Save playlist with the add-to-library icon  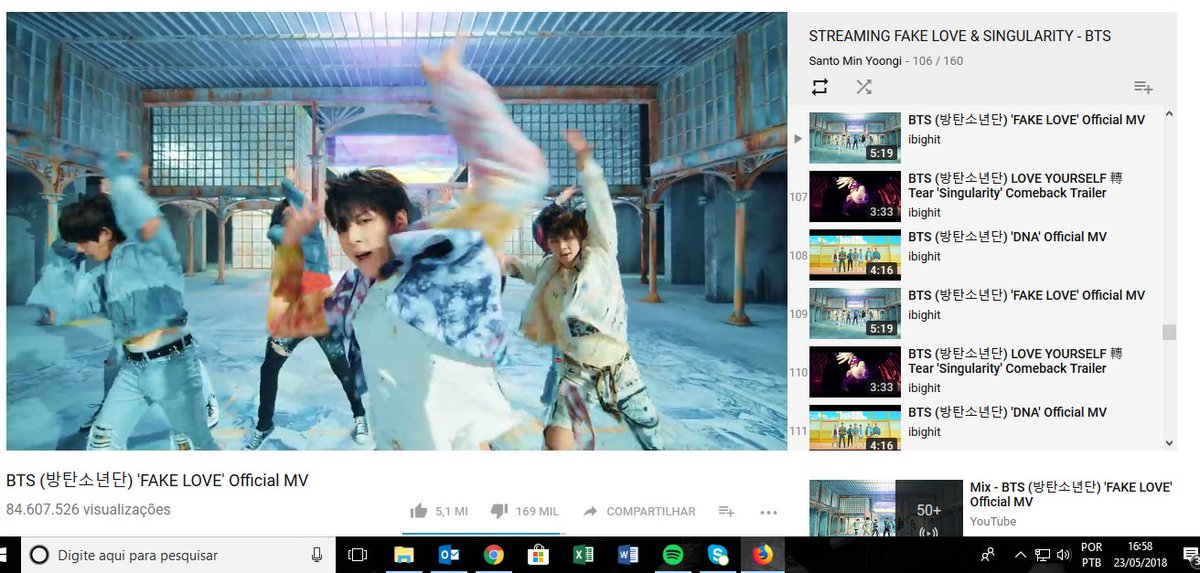[x=1143, y=88]
